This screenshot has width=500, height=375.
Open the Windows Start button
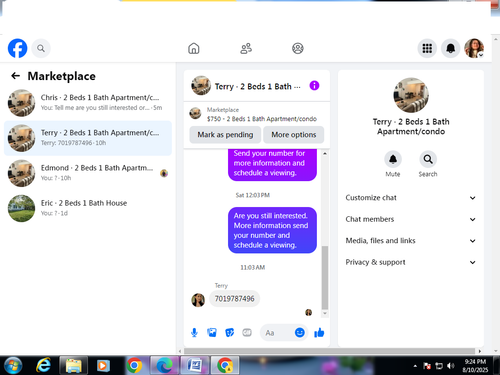tap(12, 365)
